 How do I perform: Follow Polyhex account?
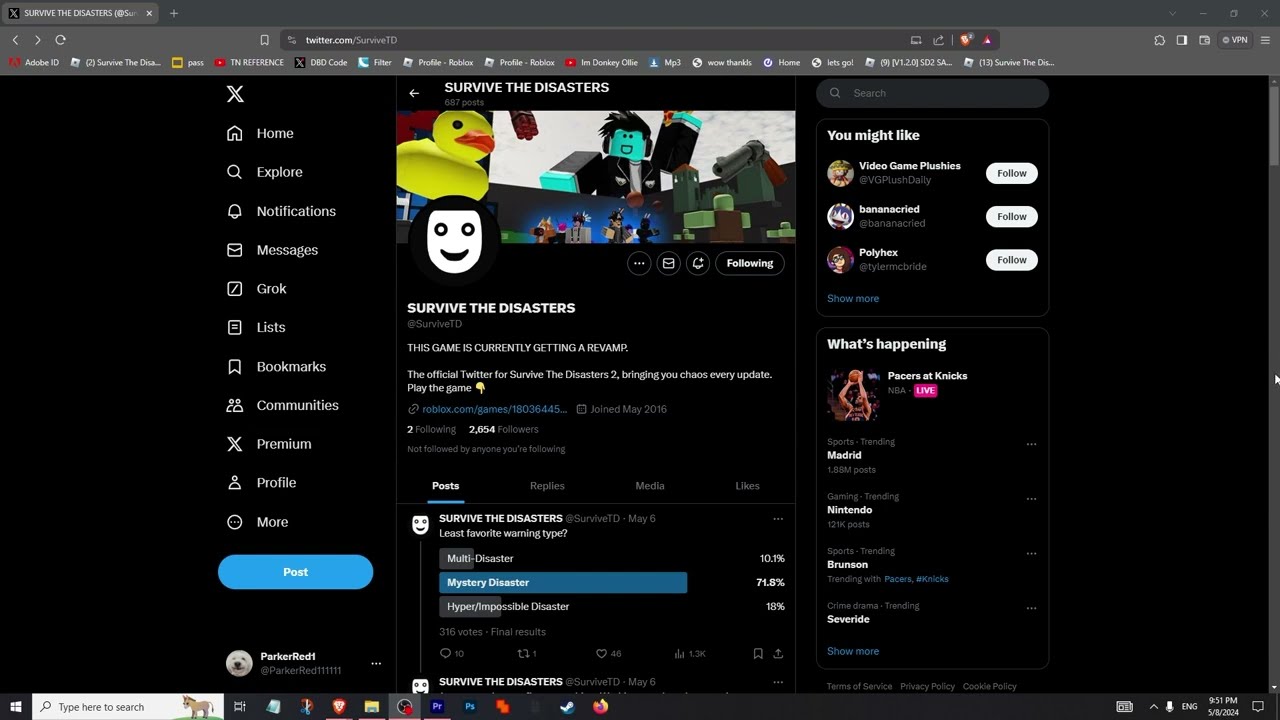pos(1011,260)
